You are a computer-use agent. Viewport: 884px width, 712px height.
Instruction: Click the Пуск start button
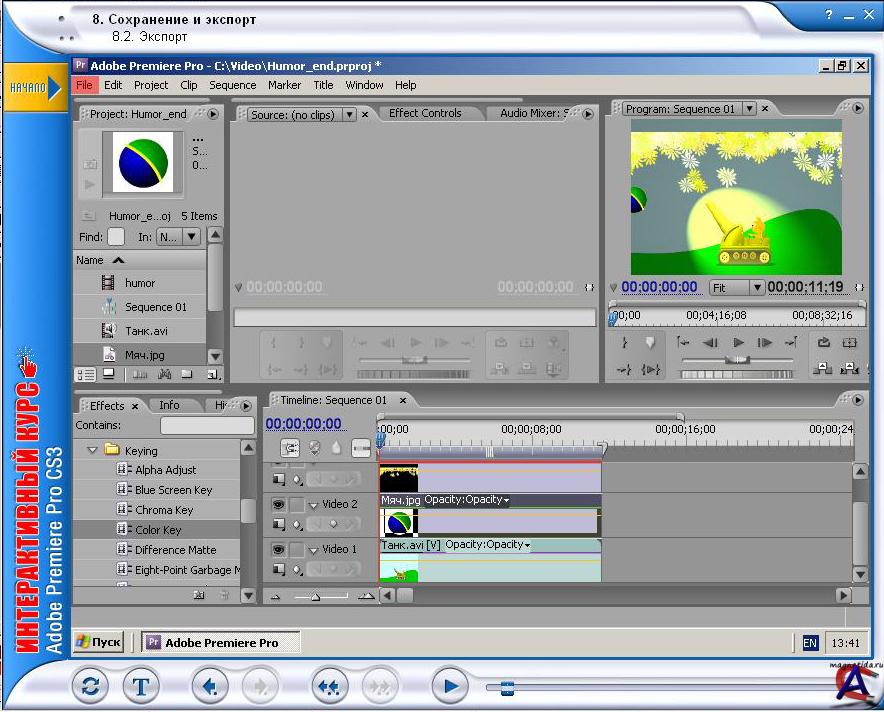98,642
